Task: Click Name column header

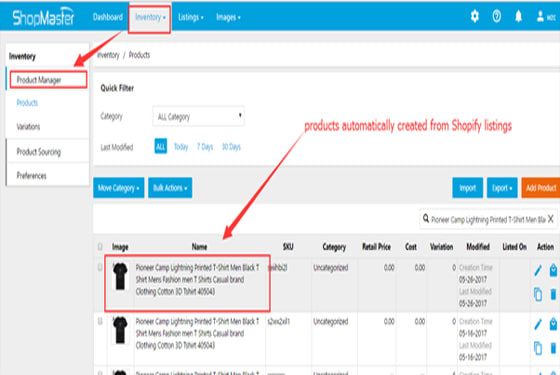Action: pyautogui.click(x=199, y=246)
